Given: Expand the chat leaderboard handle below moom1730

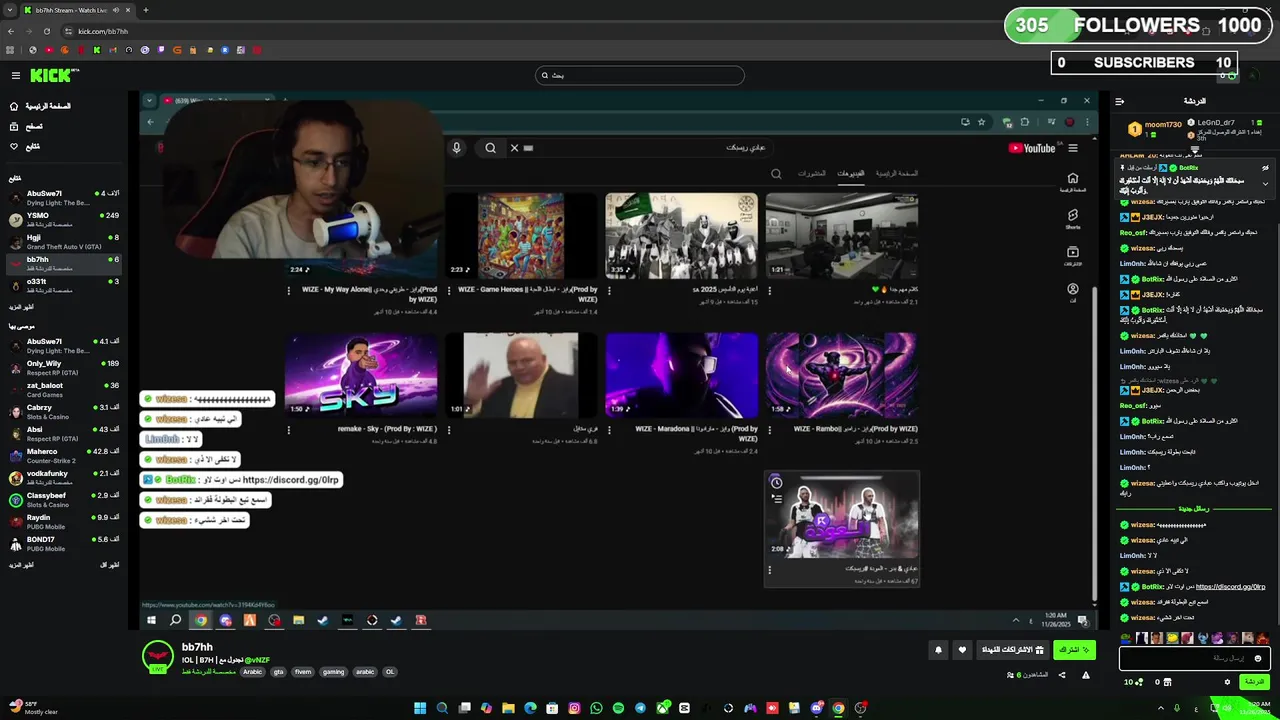Looking at the screenshot, I should point(1194,150).
